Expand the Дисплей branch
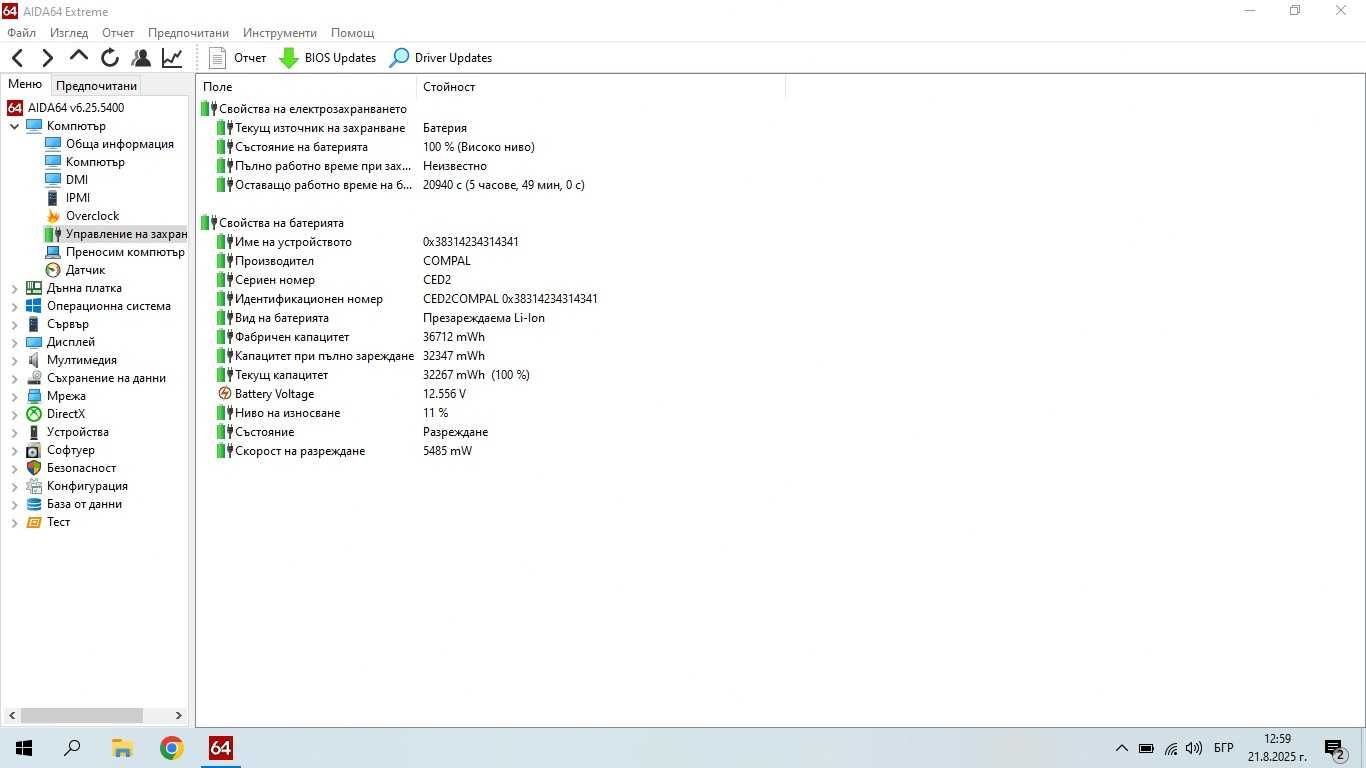The width and height of the screenshot is (1366, 768). tap(14, 342)
